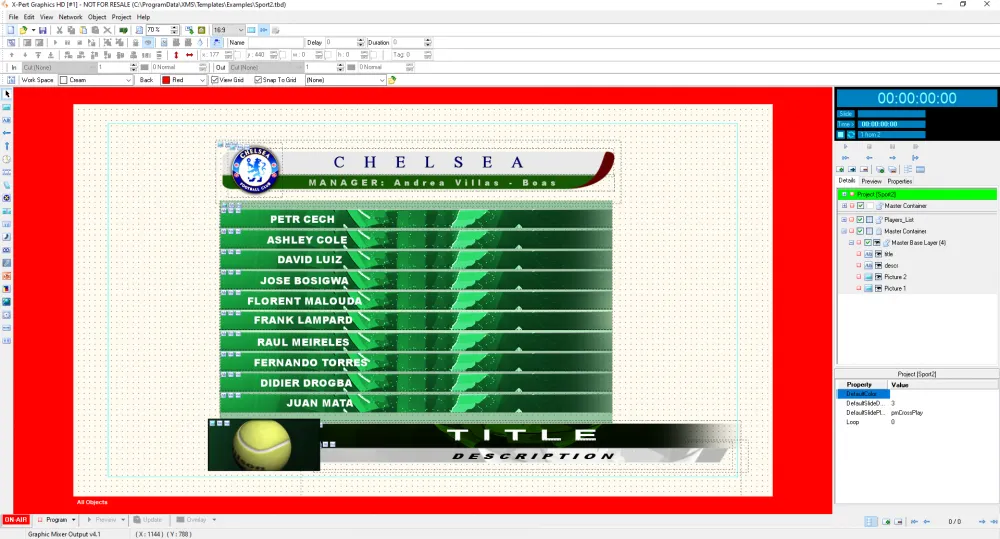Viewport: 1000px width, 539px height.
Task: Open the Work Space color dropdown
Action: click(x=127, y=80)
